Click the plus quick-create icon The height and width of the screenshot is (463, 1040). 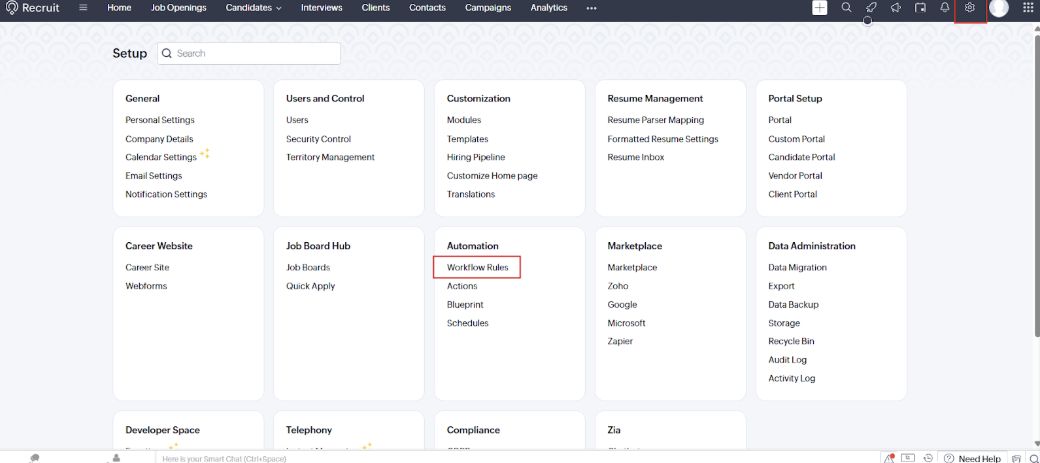tap(820, 8)
